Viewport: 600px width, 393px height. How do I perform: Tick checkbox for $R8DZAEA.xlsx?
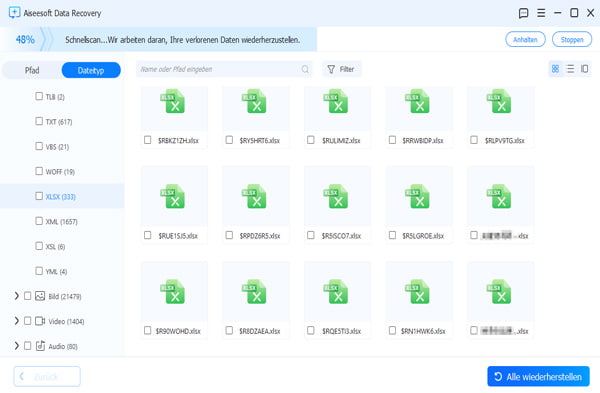click(x=229, y=330)
